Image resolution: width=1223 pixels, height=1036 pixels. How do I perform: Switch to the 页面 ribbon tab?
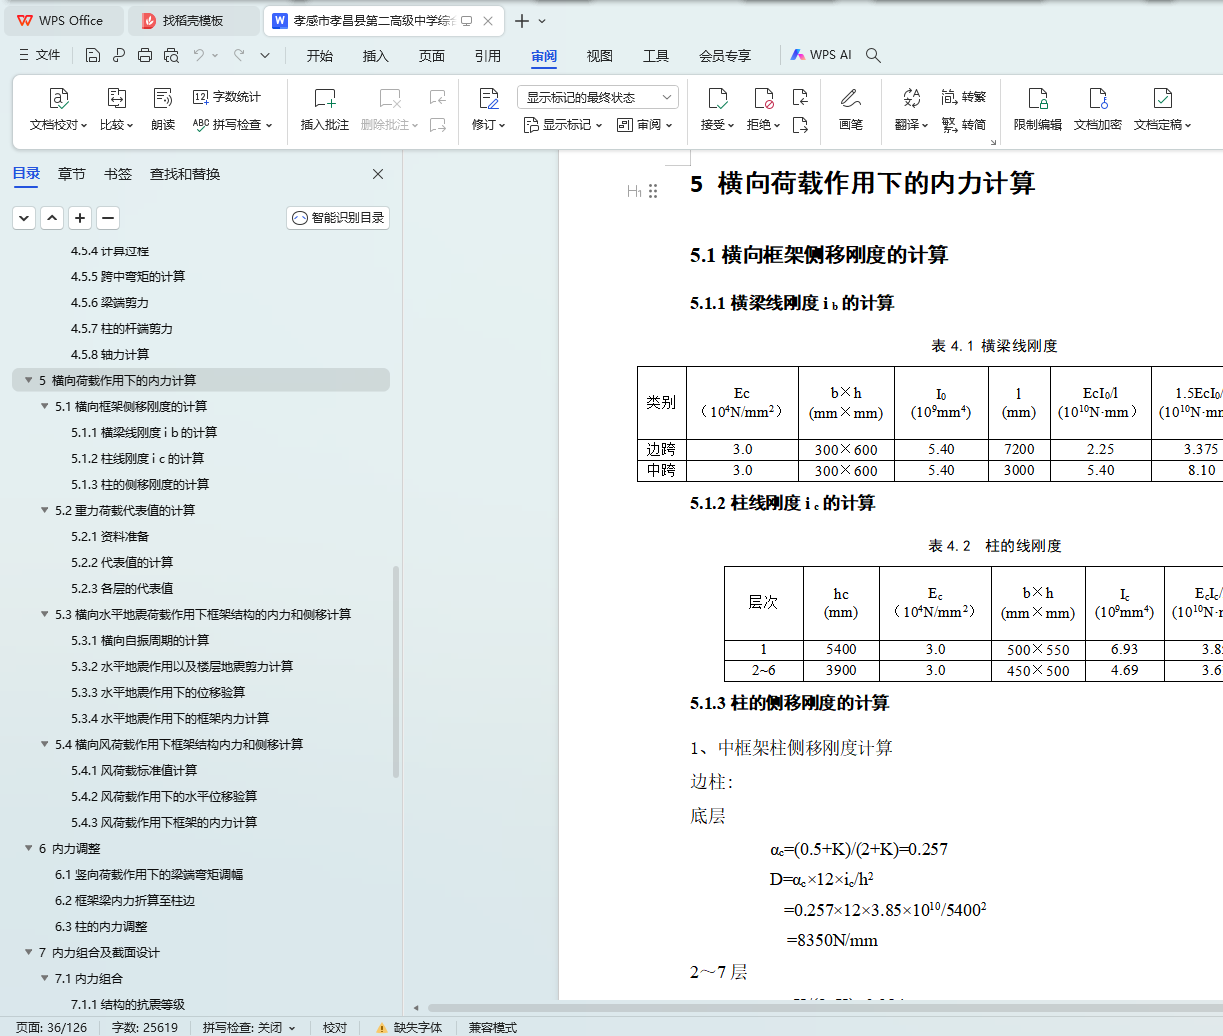pyautogui.click(x=432, y=56)
